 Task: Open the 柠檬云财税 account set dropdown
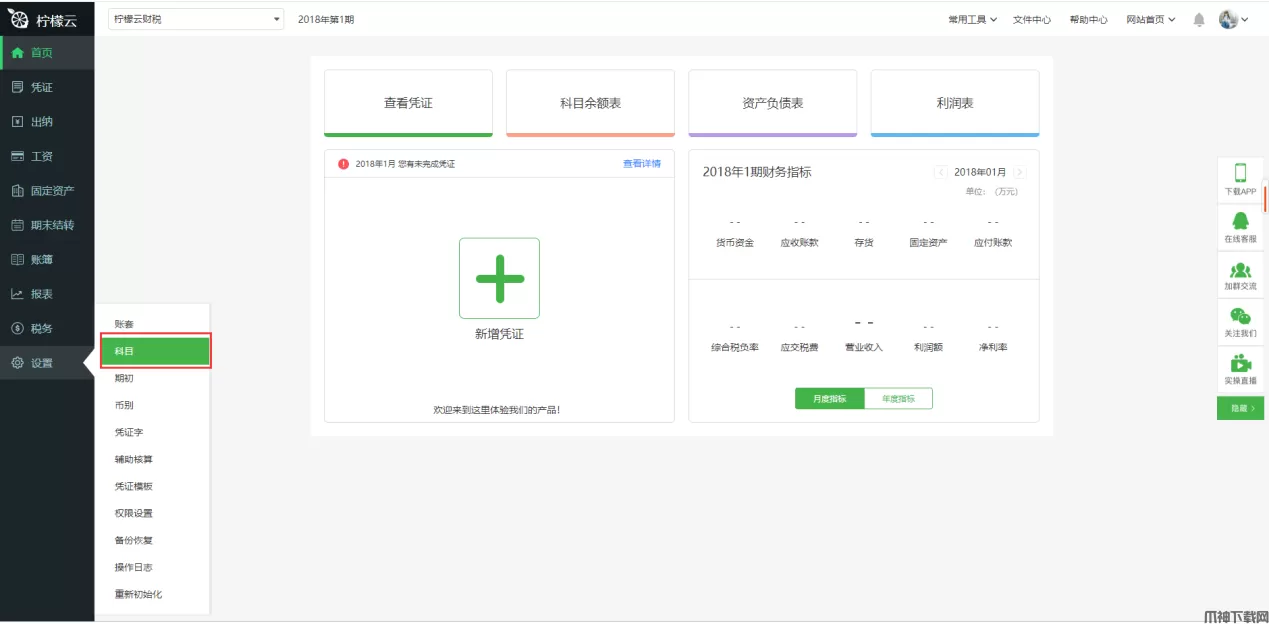195,19
